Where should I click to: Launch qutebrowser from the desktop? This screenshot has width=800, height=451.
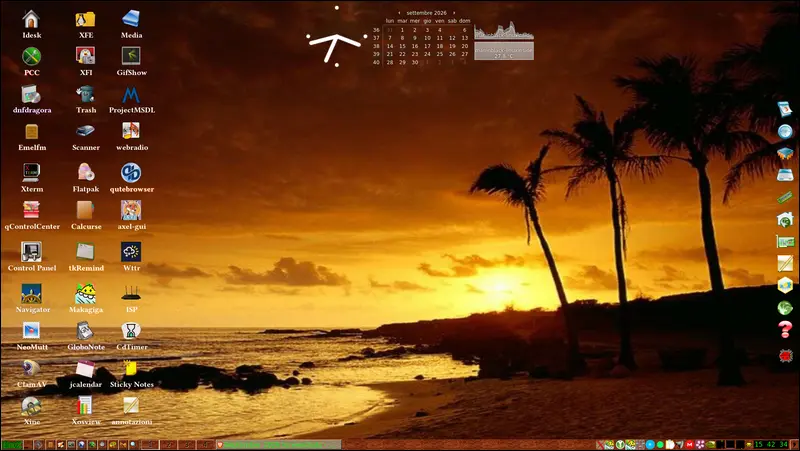pos(131,172)
